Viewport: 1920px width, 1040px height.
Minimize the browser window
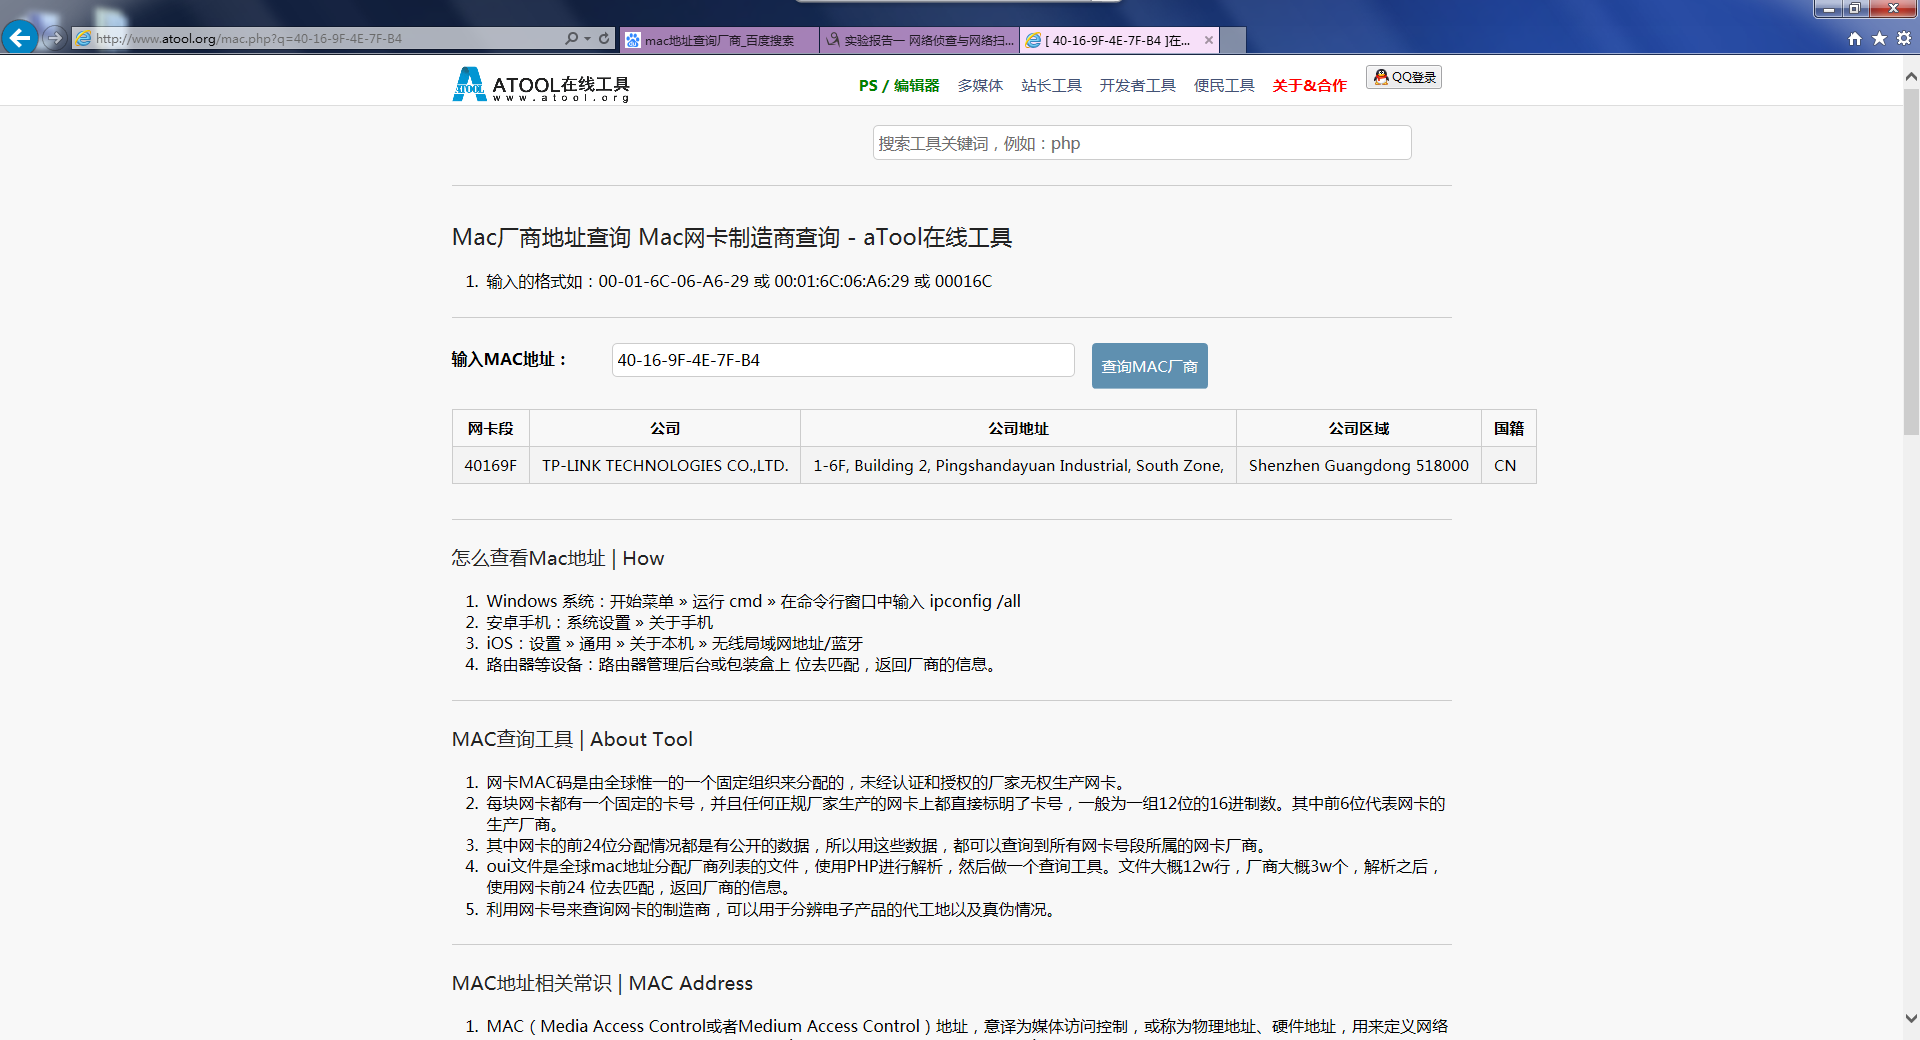click(1829, 9)
